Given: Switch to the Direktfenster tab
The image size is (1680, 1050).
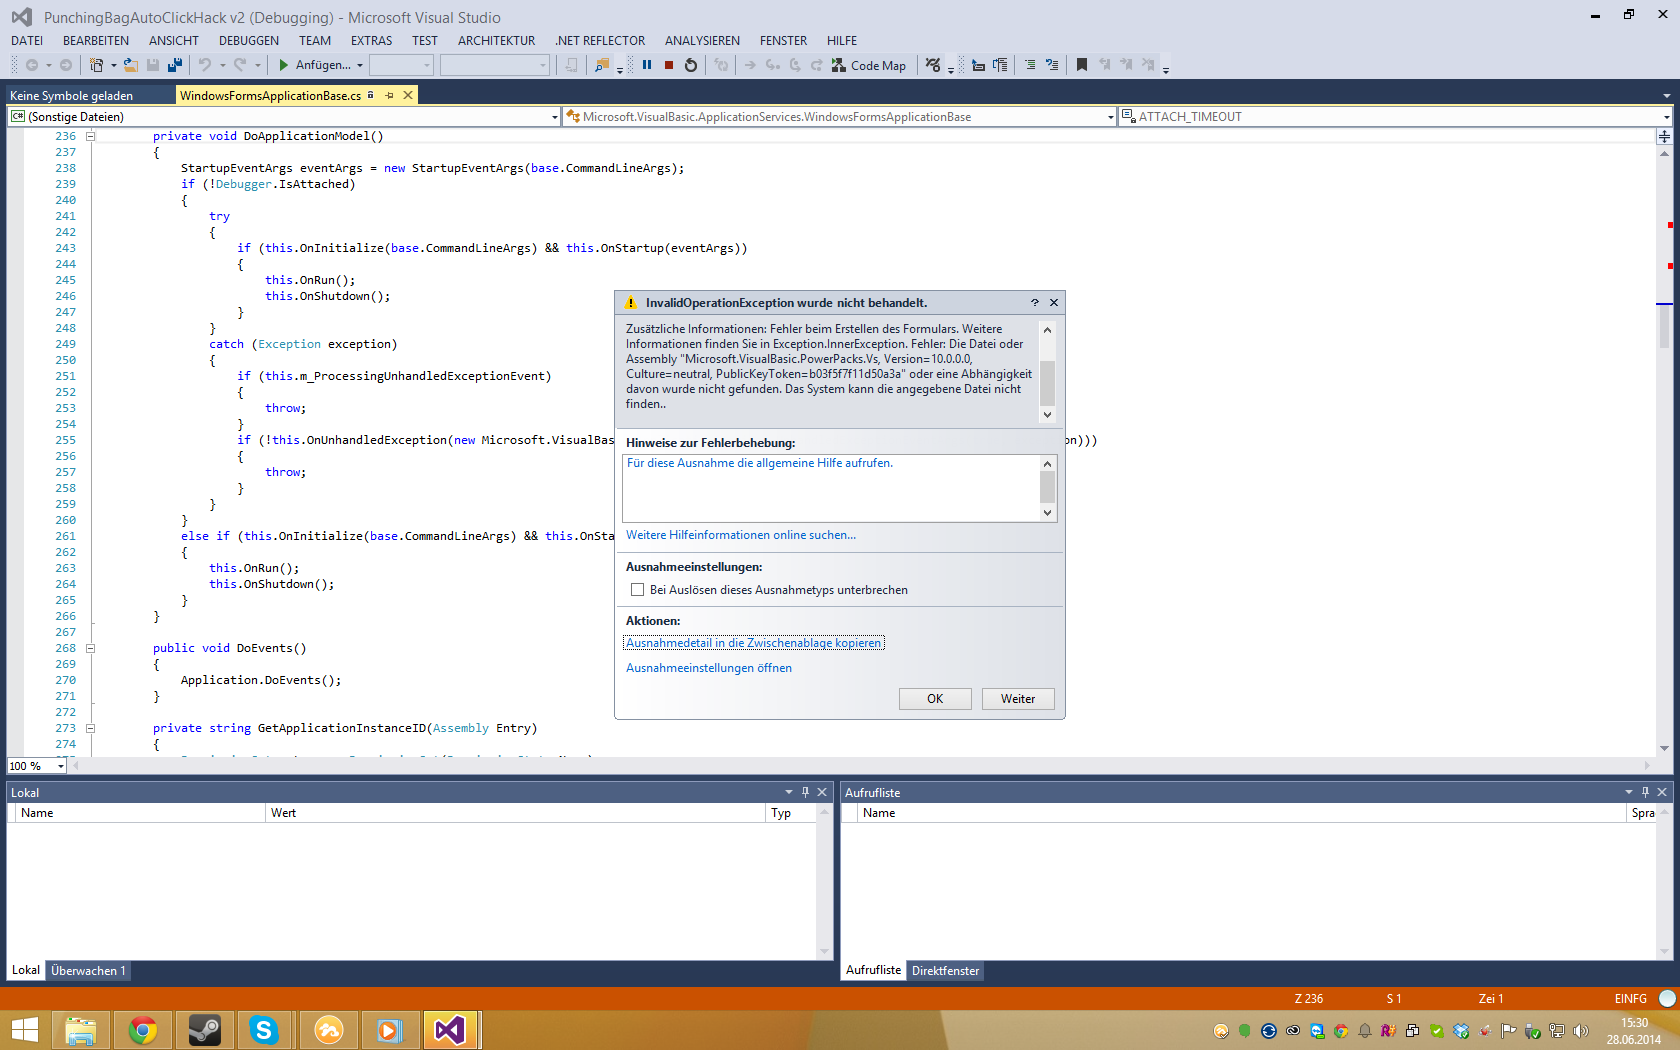Looking at the screenshot, I should pyautogui.click(x=945, y=971).
